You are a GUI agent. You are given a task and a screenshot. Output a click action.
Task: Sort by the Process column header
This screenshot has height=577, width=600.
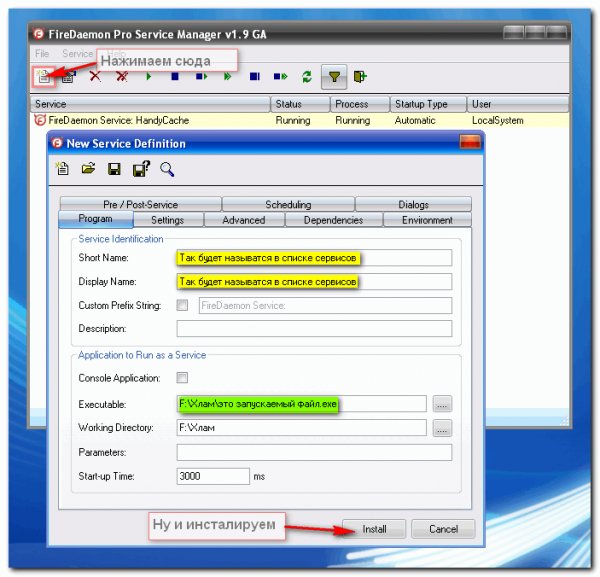pos(360,104)
